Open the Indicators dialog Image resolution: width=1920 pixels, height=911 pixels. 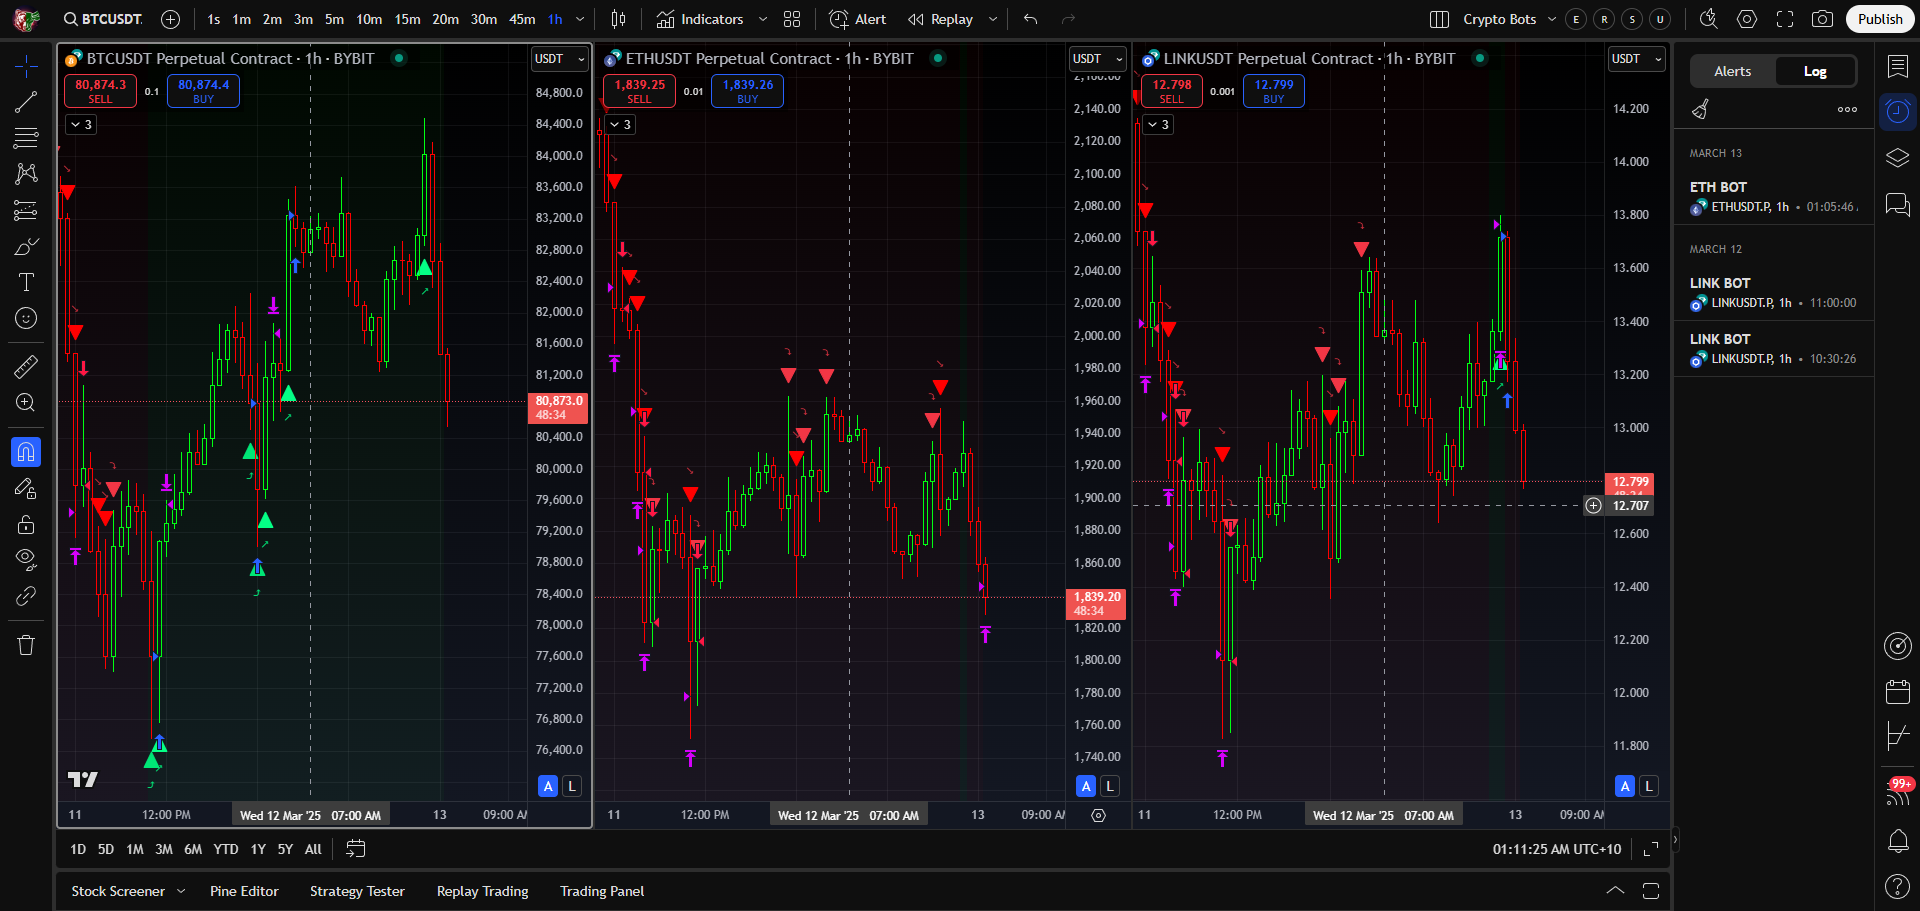pos(700,19)
